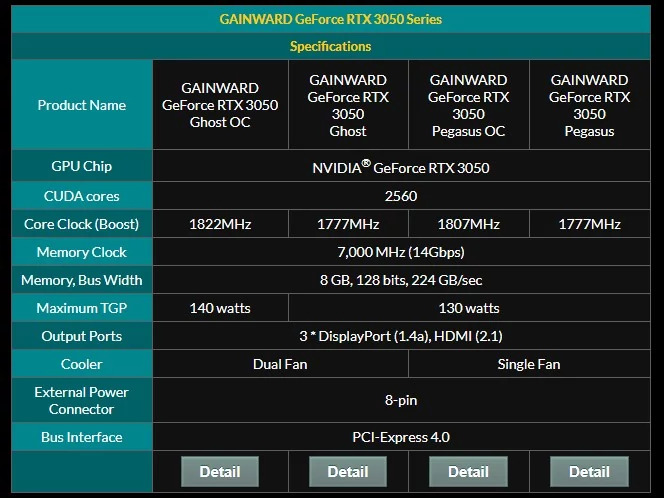Click the 'Specifications' heading
Viewport: 664px width, 498px height.
coord(331,46)
